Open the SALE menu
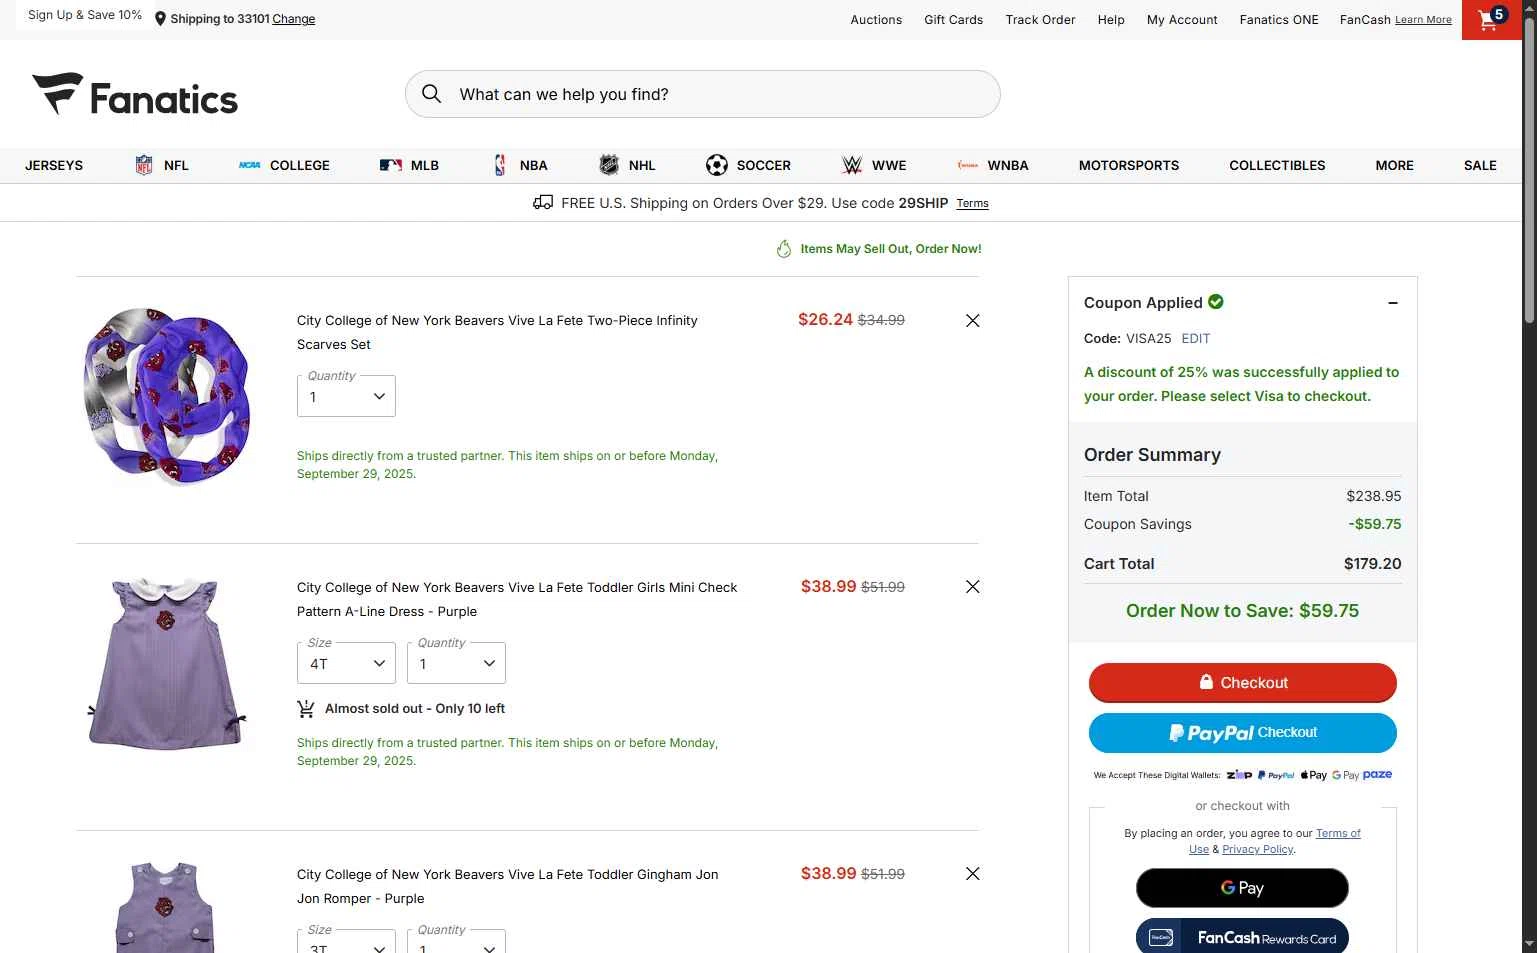The height and width of the screenshot is (953, 1537). 1480,165
